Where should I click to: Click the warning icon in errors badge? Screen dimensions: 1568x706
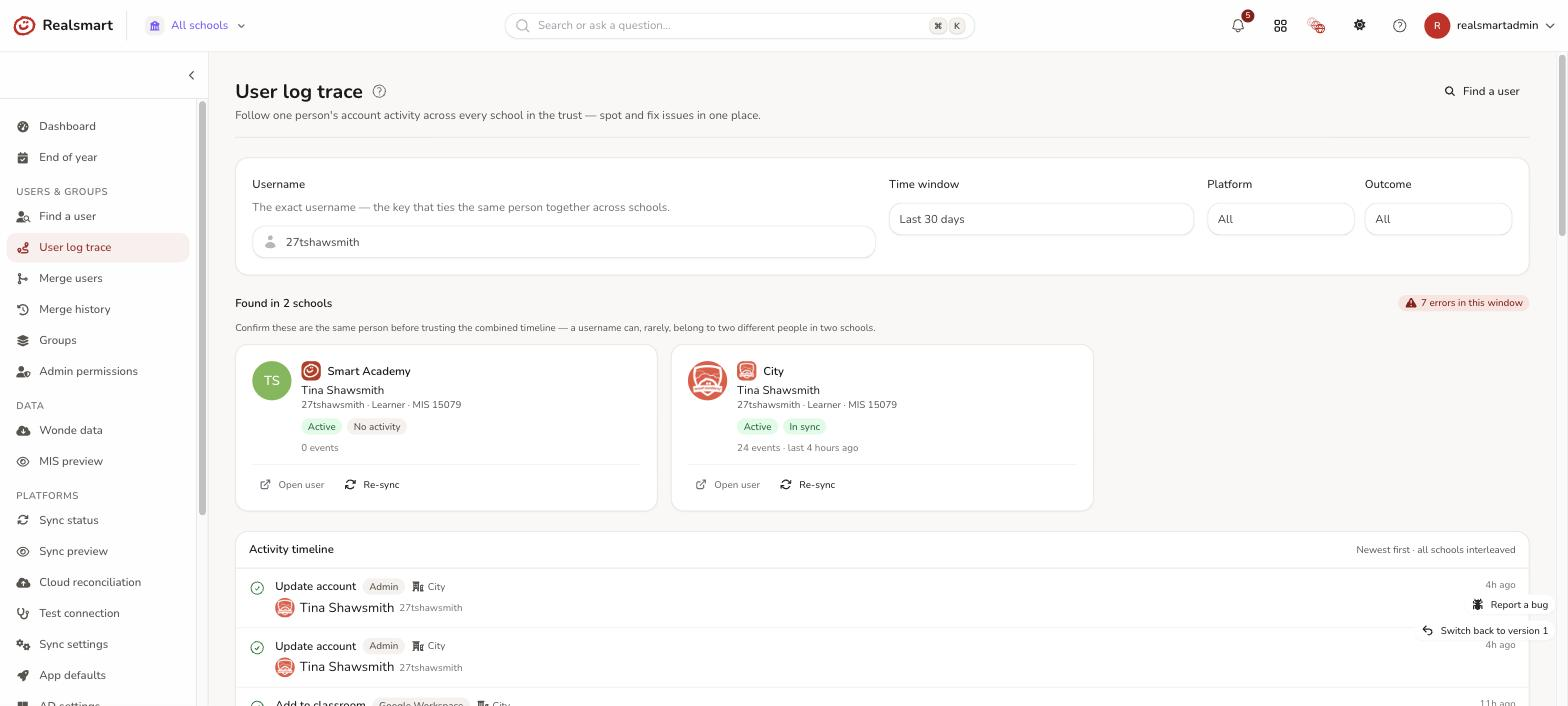(x=1411, y=303)
